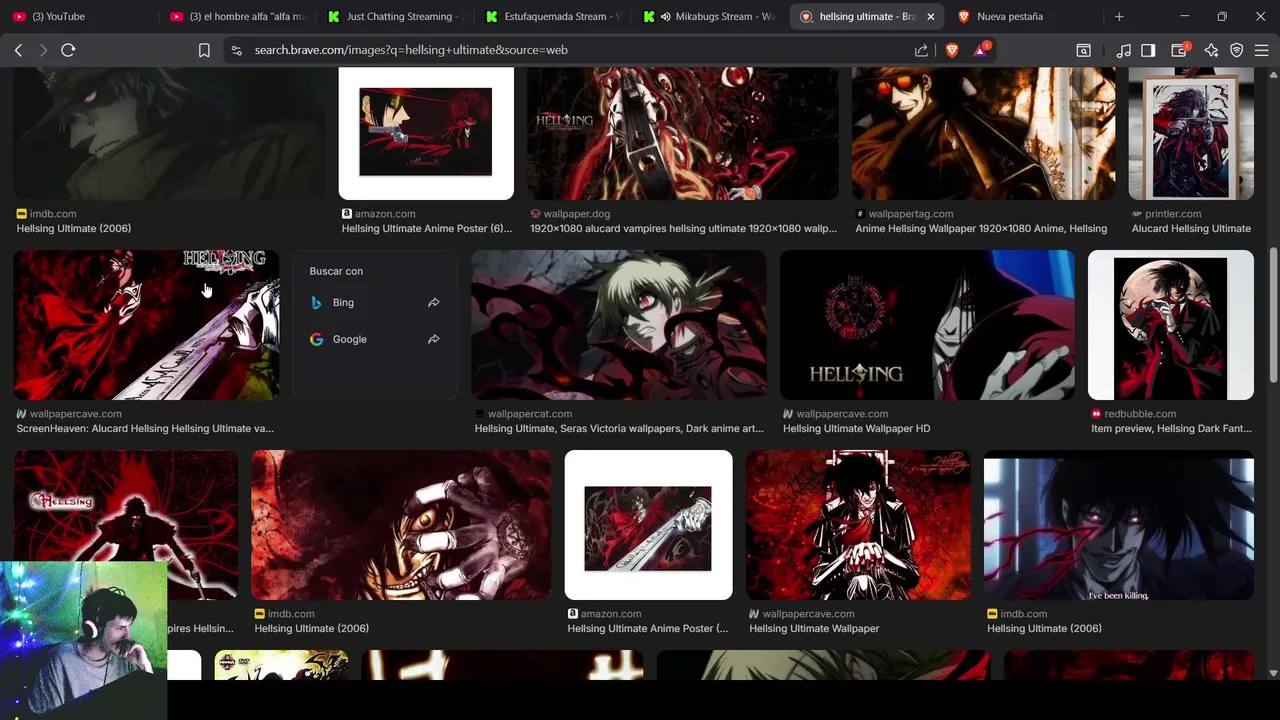Image resolution: width=1280 pixels, height=720 pixels.
Task: Open wallpapertag.com Anime Hellsing Wallpaper image
Action: (x=984, y=134)
